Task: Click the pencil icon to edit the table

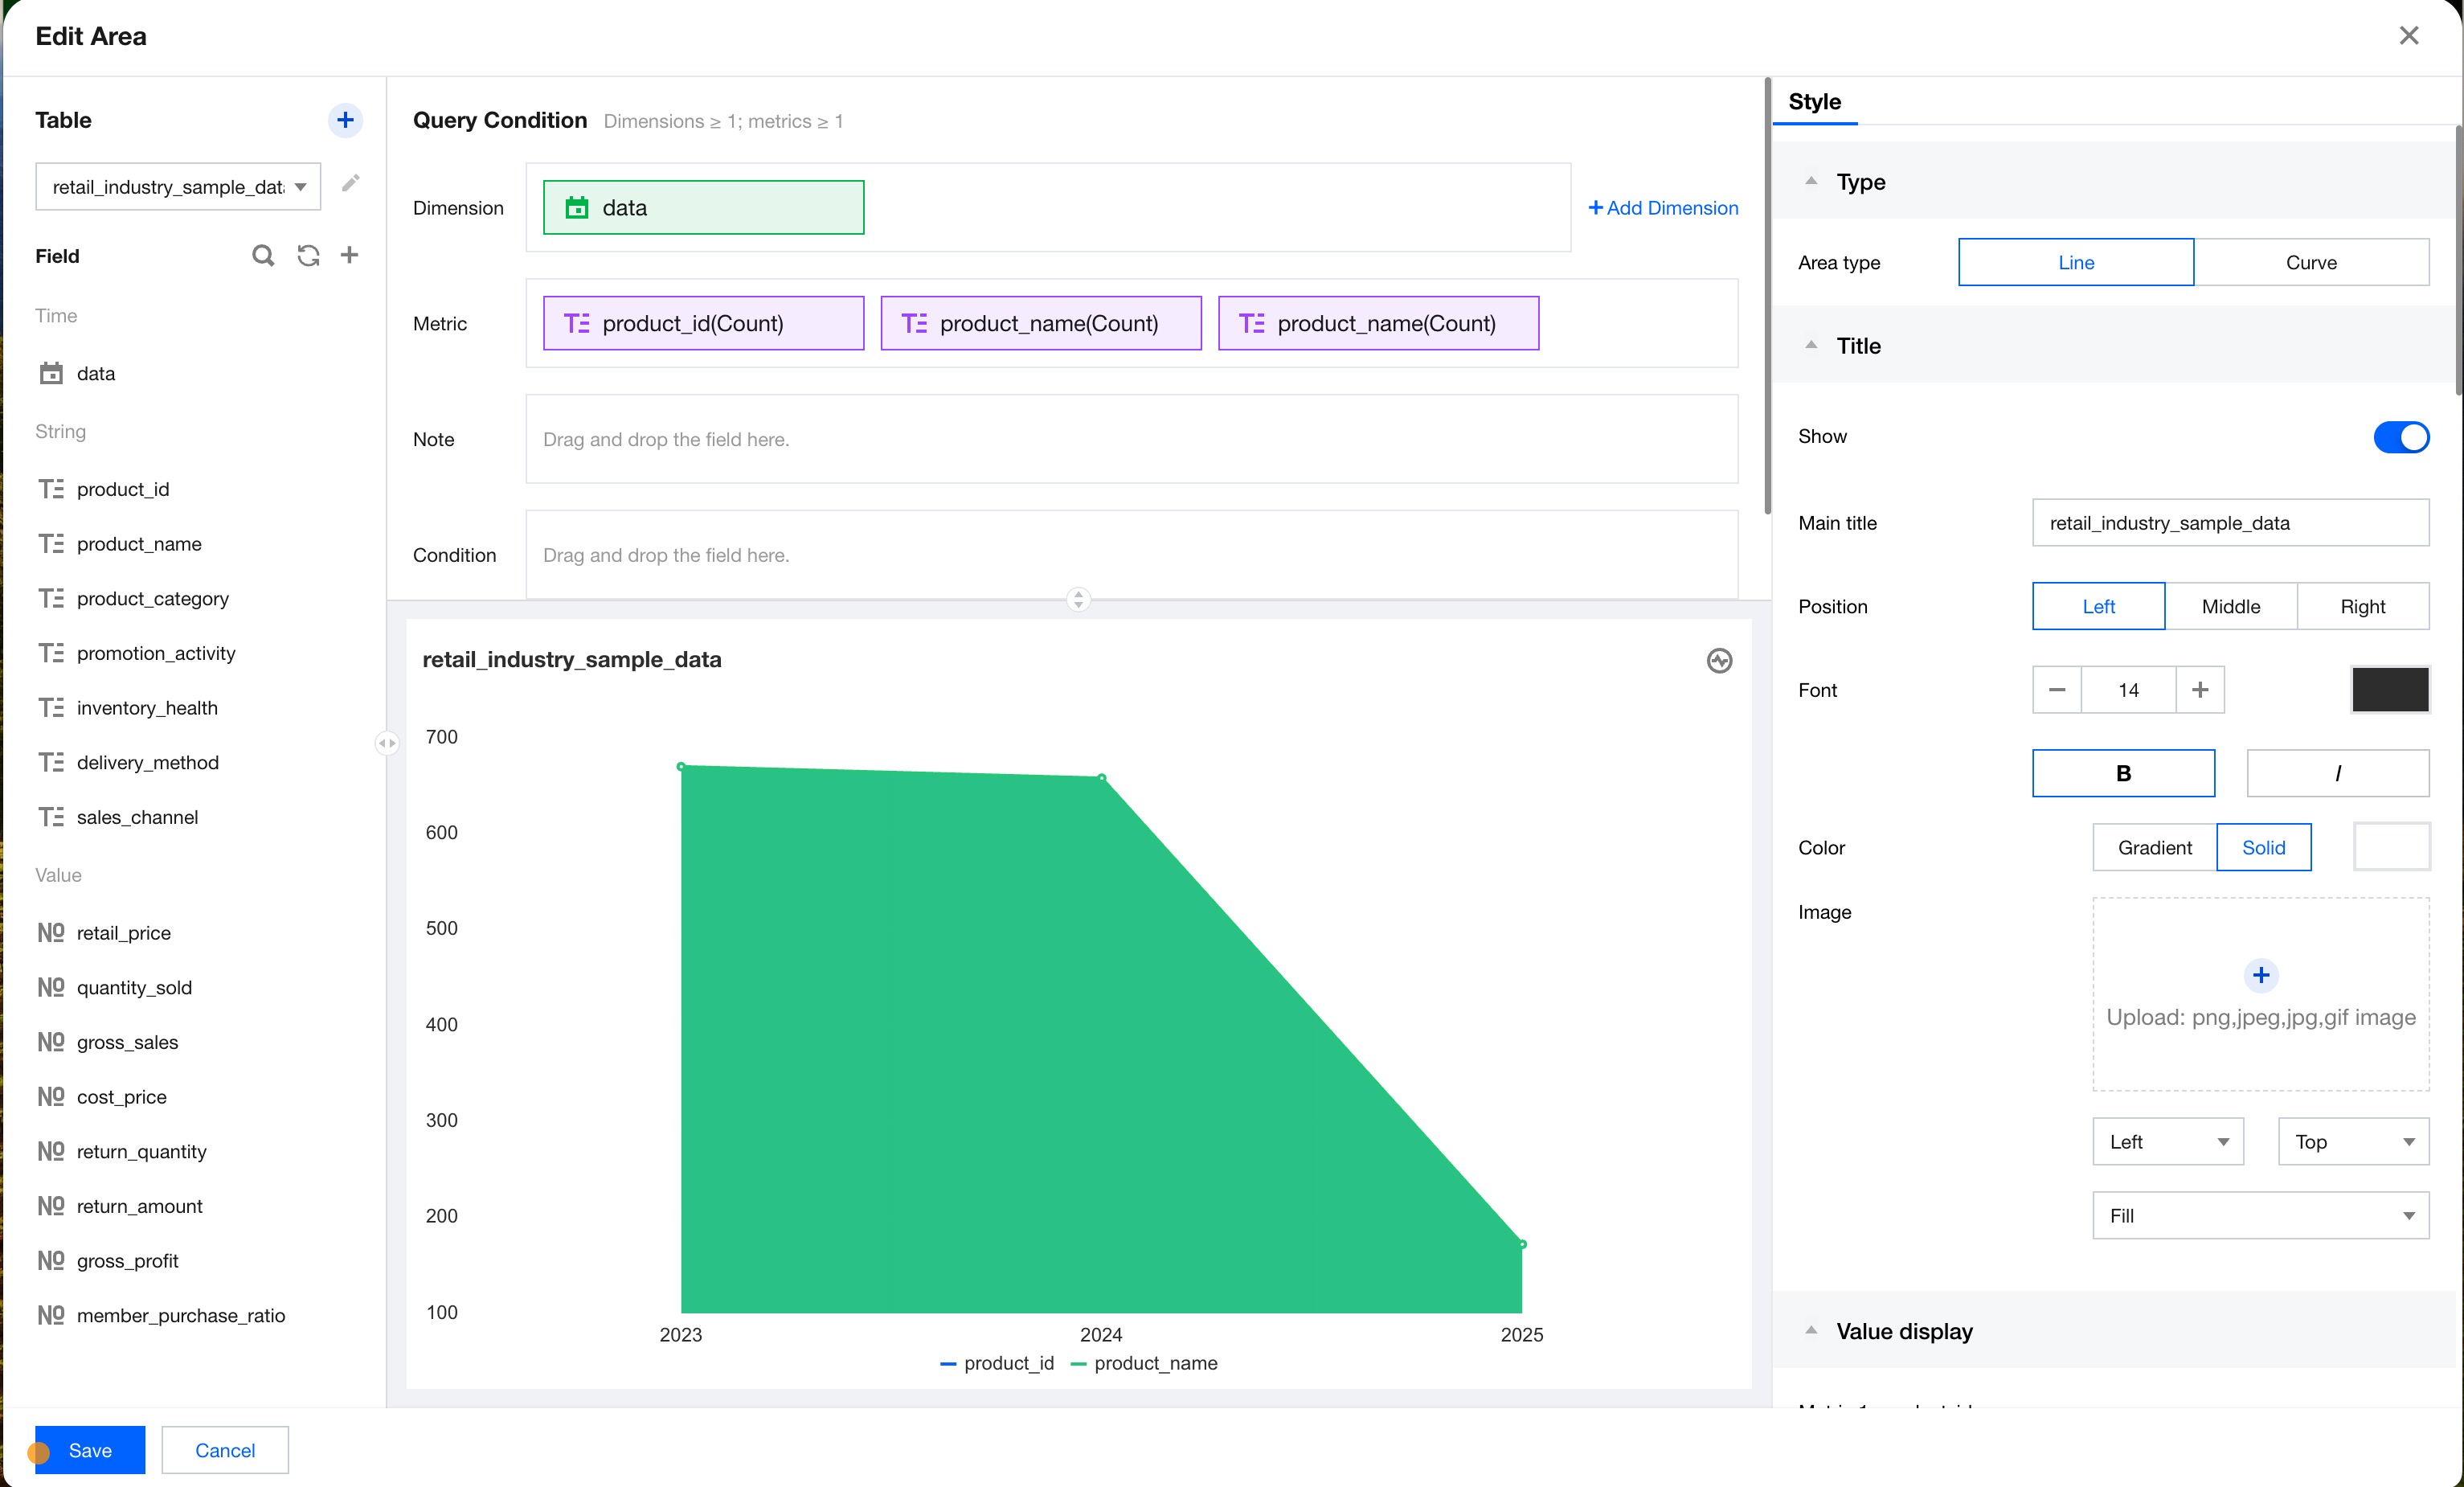Action: coord(350,183)
